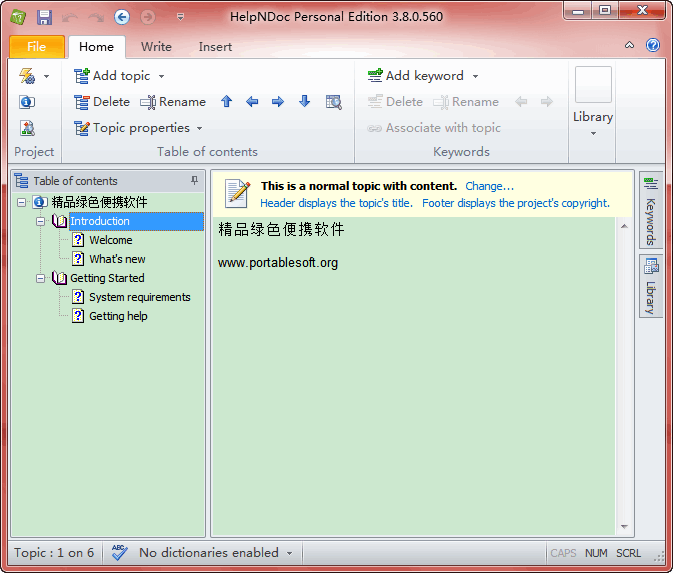This screenshot has width=673, height=573.
Task: Select the System requirements topic
Action: tap(139, 297)
